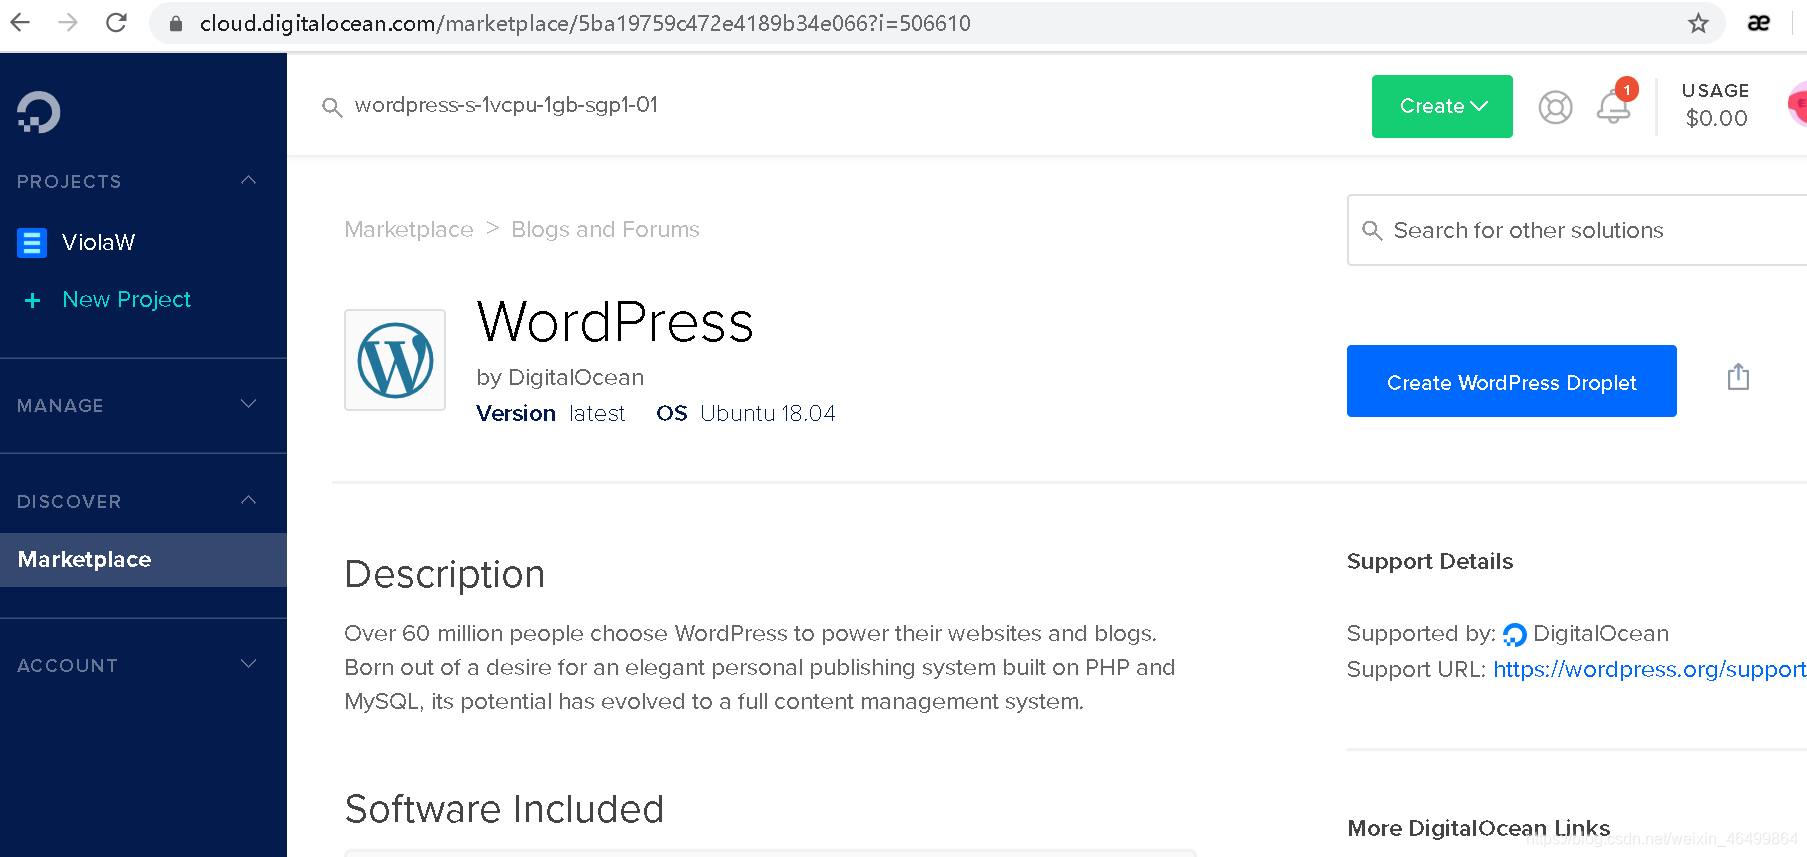
Task: Click New Project link
Action: (x=126, y=300)
